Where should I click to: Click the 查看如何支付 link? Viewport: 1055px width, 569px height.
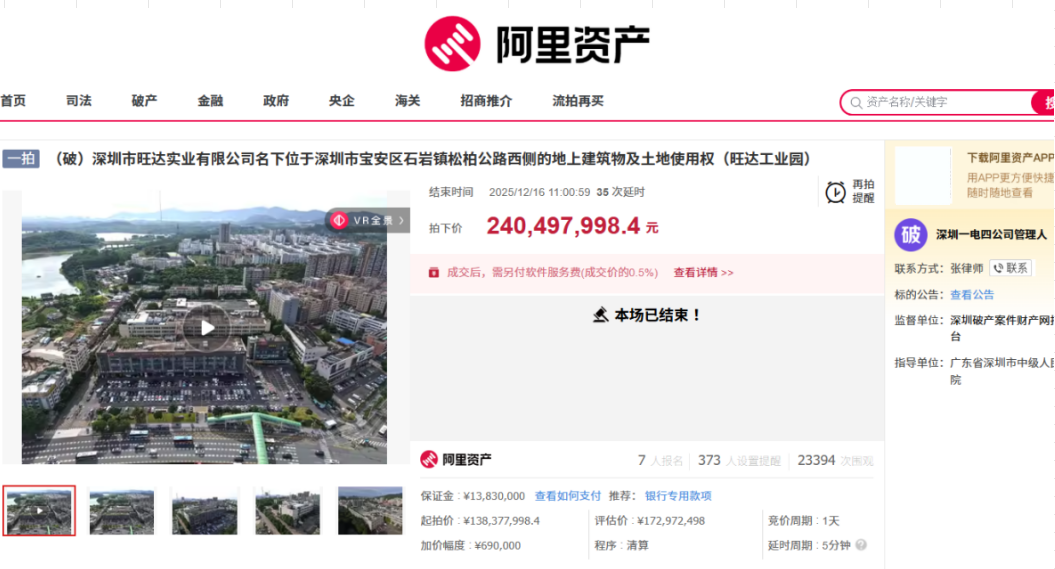tap(568, 496)
